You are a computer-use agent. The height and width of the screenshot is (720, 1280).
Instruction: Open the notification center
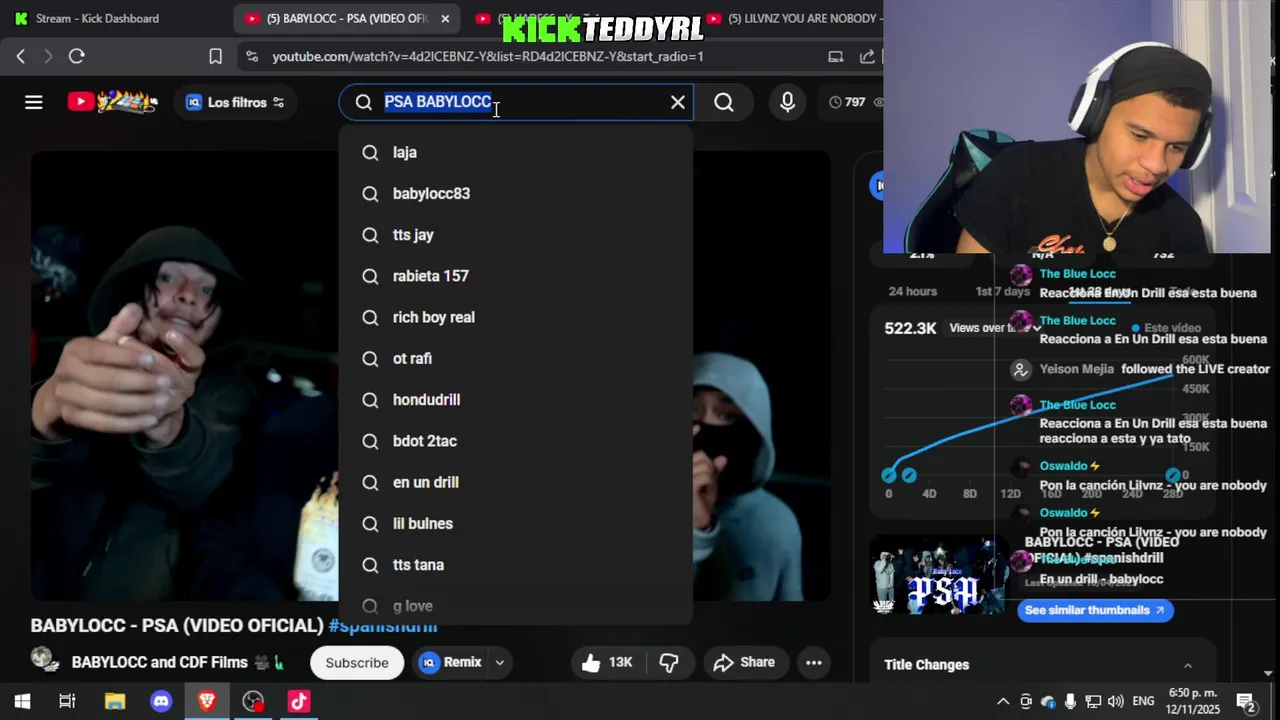[1246, 701]
